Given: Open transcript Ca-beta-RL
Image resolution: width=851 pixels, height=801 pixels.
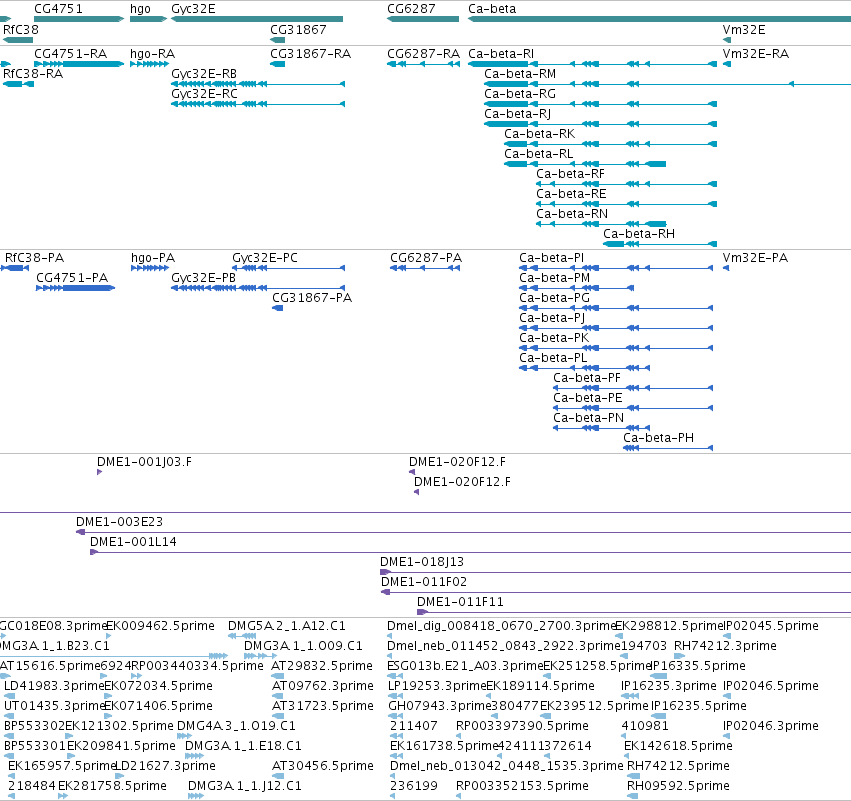Looking at the screenshot, I should pos(538,154).
